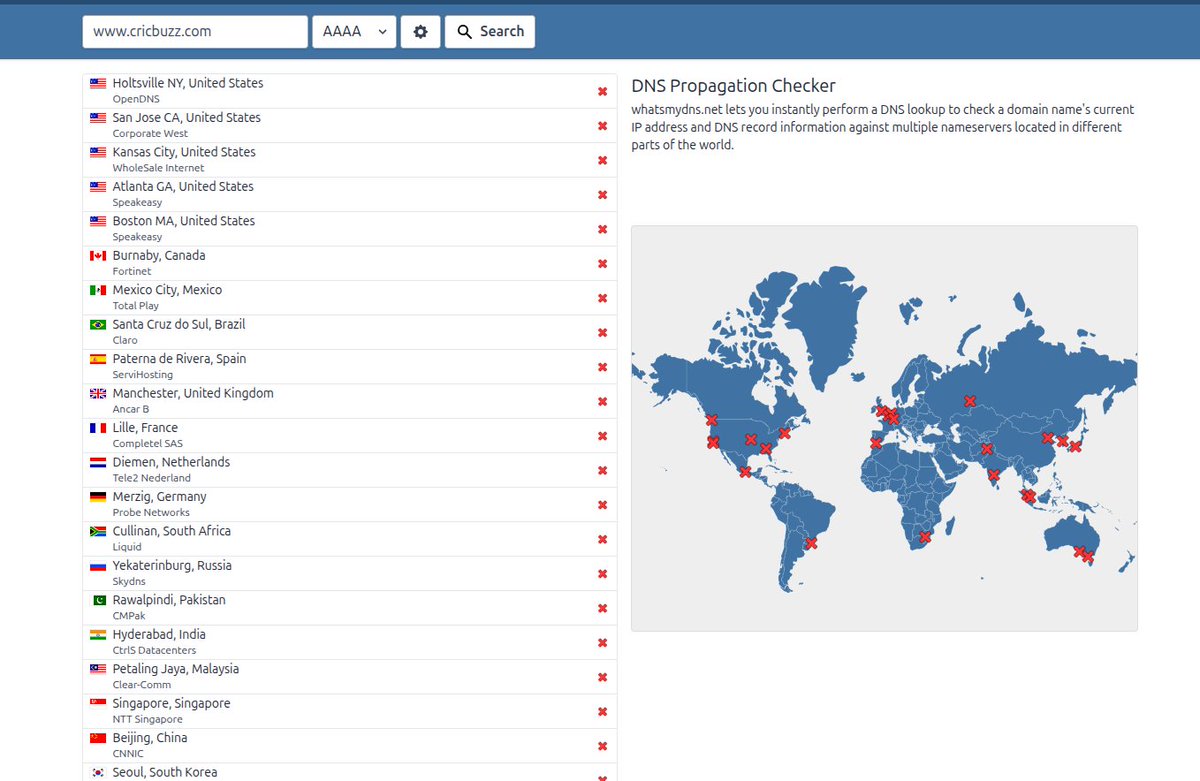Select the 'OpenDNS' provider label
This screenshot has height=781, width=1200.
tap(136, 99)
